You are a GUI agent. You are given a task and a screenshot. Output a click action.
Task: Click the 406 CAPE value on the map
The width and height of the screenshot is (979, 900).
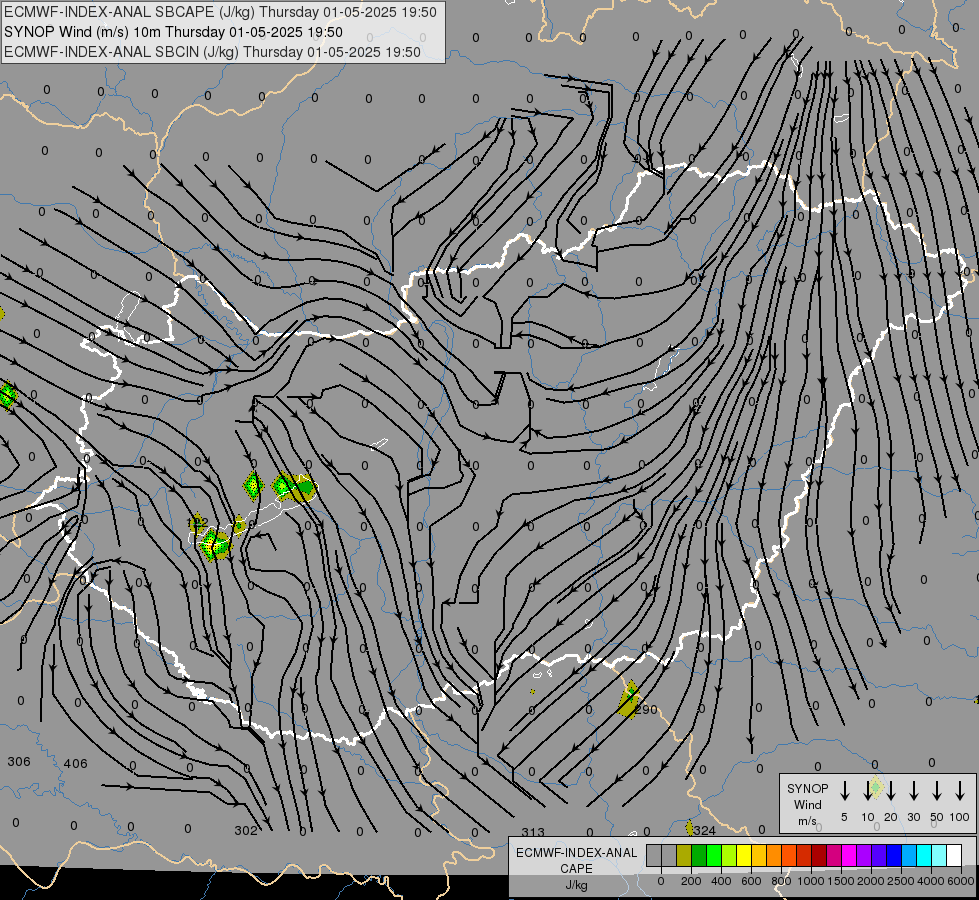(76, 763)
